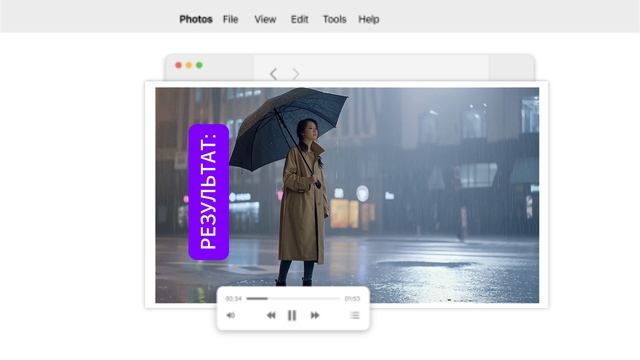Open the playlist list icon
The width and height of the screenshot is (640, 360).
pyautogui.click(x=355, y=315)
